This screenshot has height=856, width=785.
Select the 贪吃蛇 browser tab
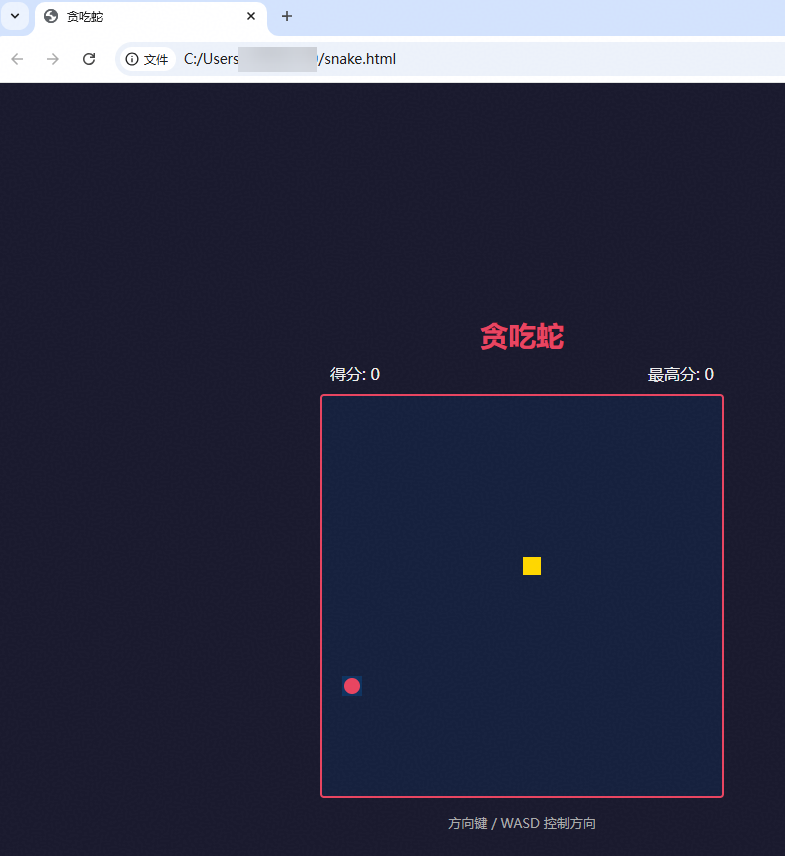point(151,17)
